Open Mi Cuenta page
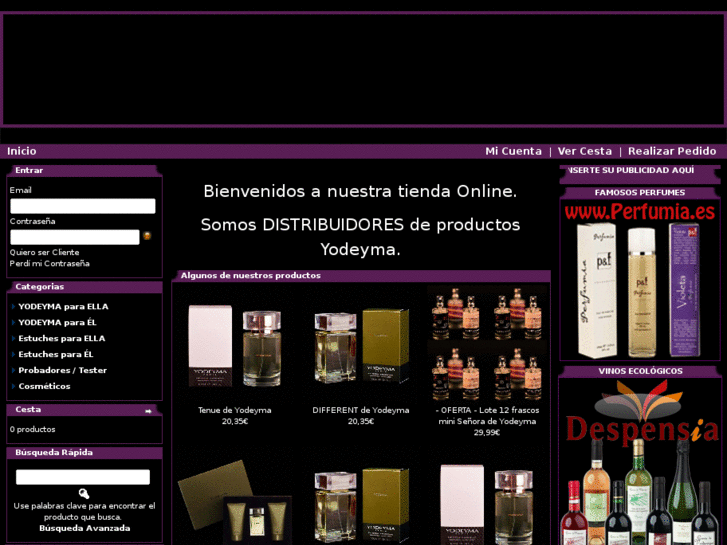The width and height of the screenshot is (727, 545). pos(513,151)
